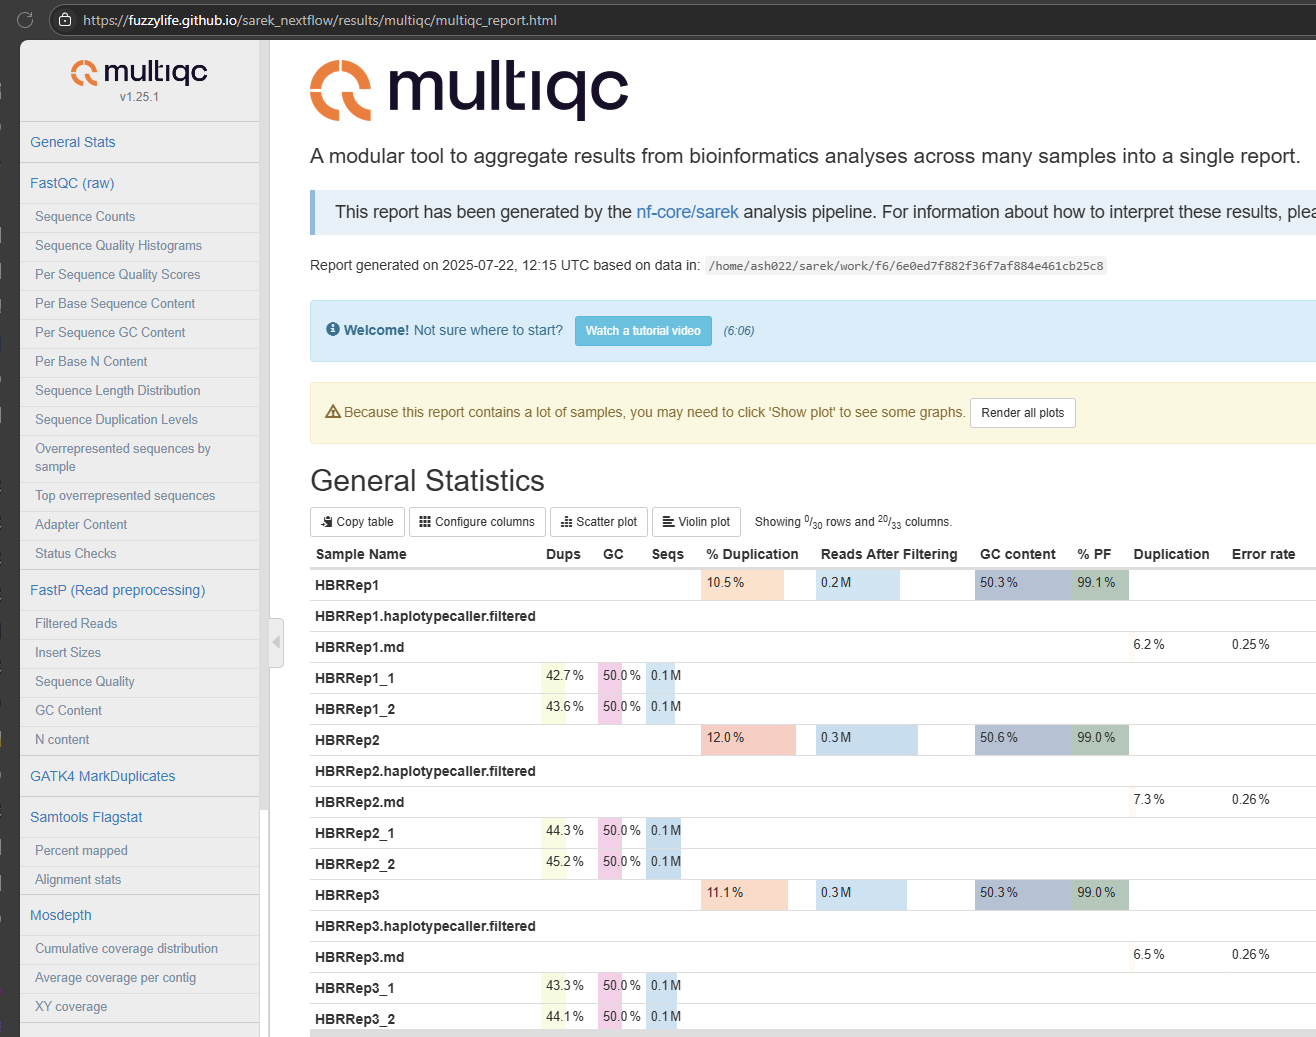Jump to N content
This screenshot has height=1037, width=1316.
(62, 739)
